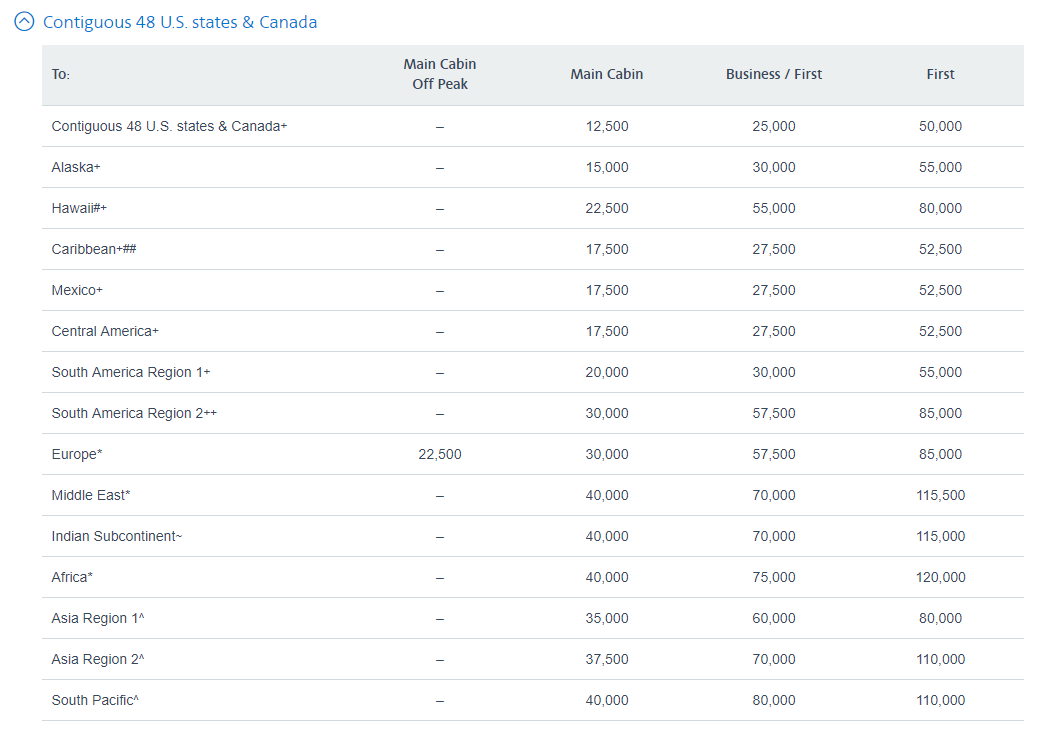Click the 'First' column header
The image size is (1042, 736).
coord(940,74)
